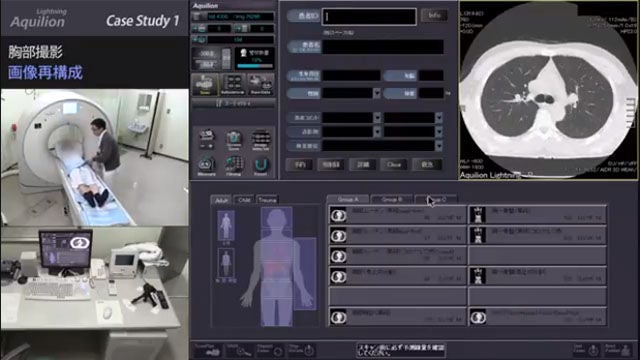Click the leftmost gantry icon on bottom bar
Screen dimensions: 640x360
[208, 350]
